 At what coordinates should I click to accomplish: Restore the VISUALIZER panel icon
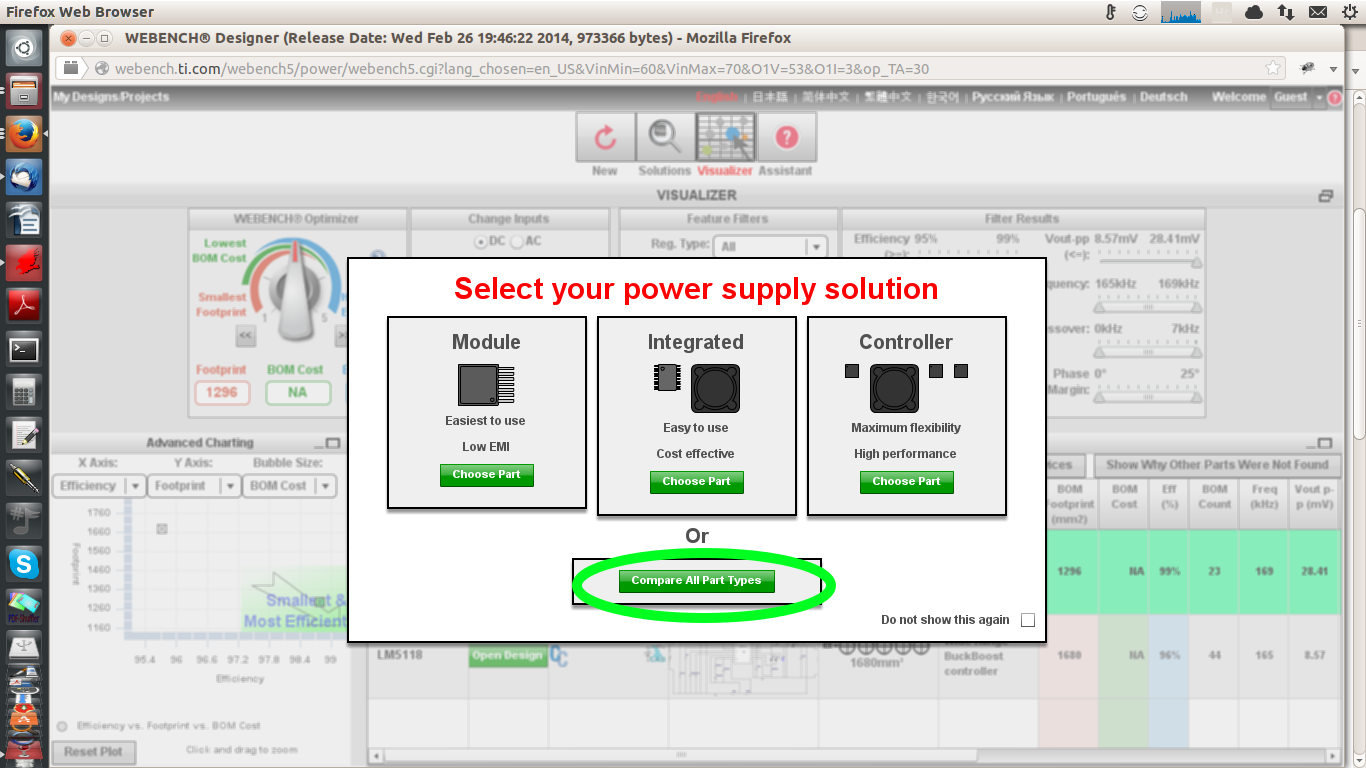coord(1326,196)
